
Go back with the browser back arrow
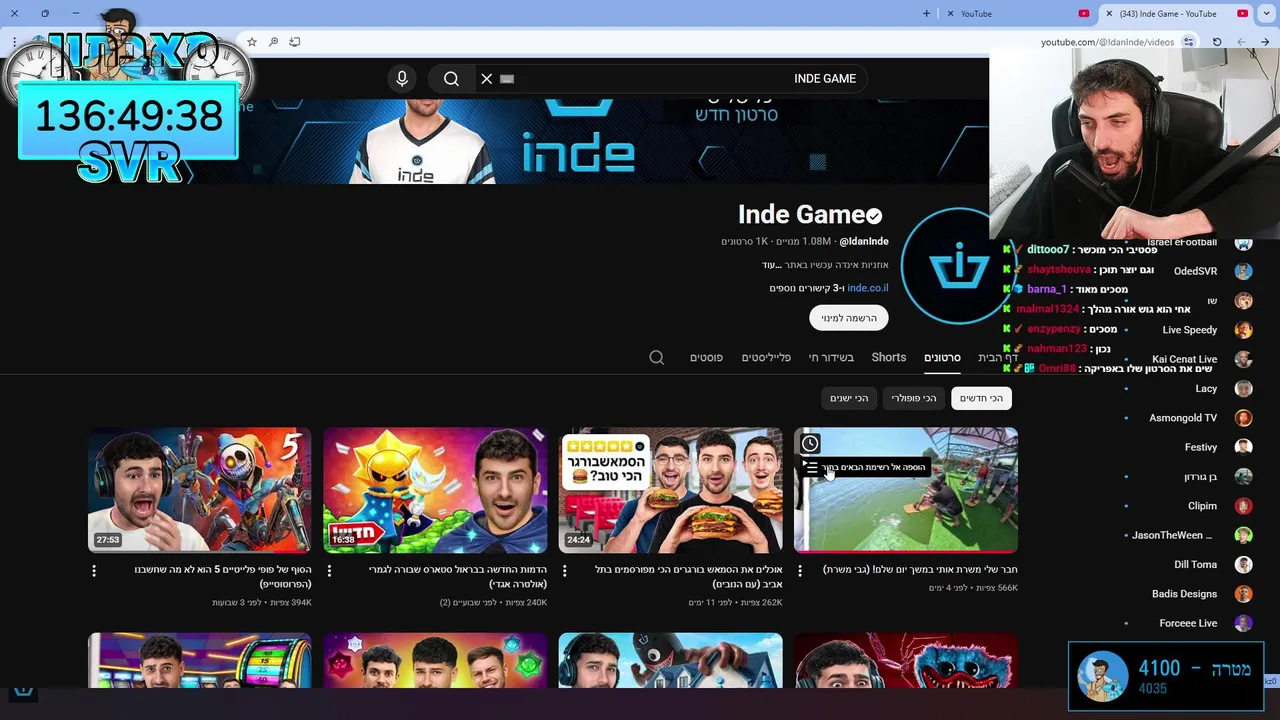1265,42
